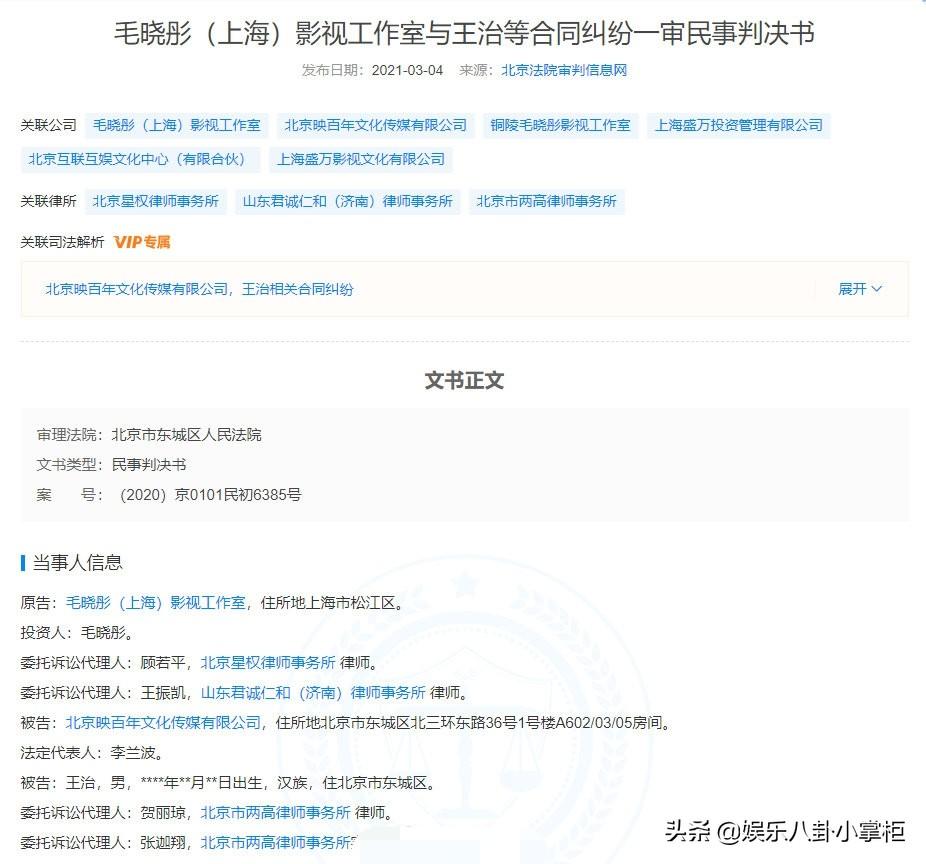926x864 pixels.
Task: Select defendant line 被告：王治，男
Action: [x=73, y=783]
